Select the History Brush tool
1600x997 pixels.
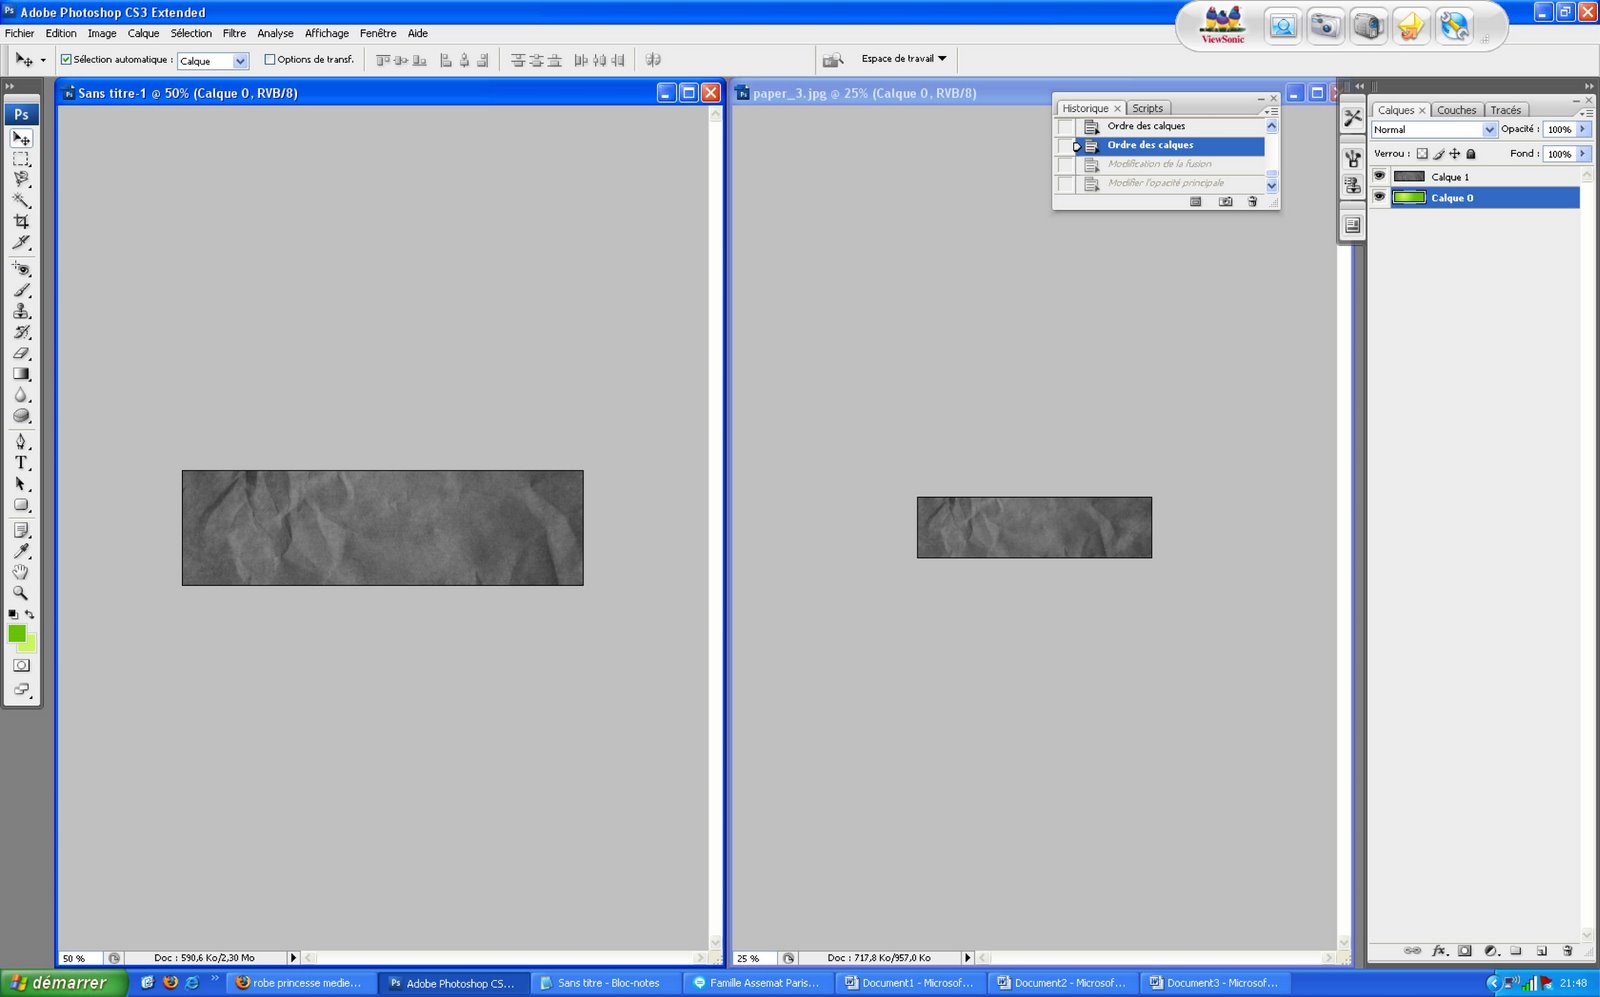21,332
